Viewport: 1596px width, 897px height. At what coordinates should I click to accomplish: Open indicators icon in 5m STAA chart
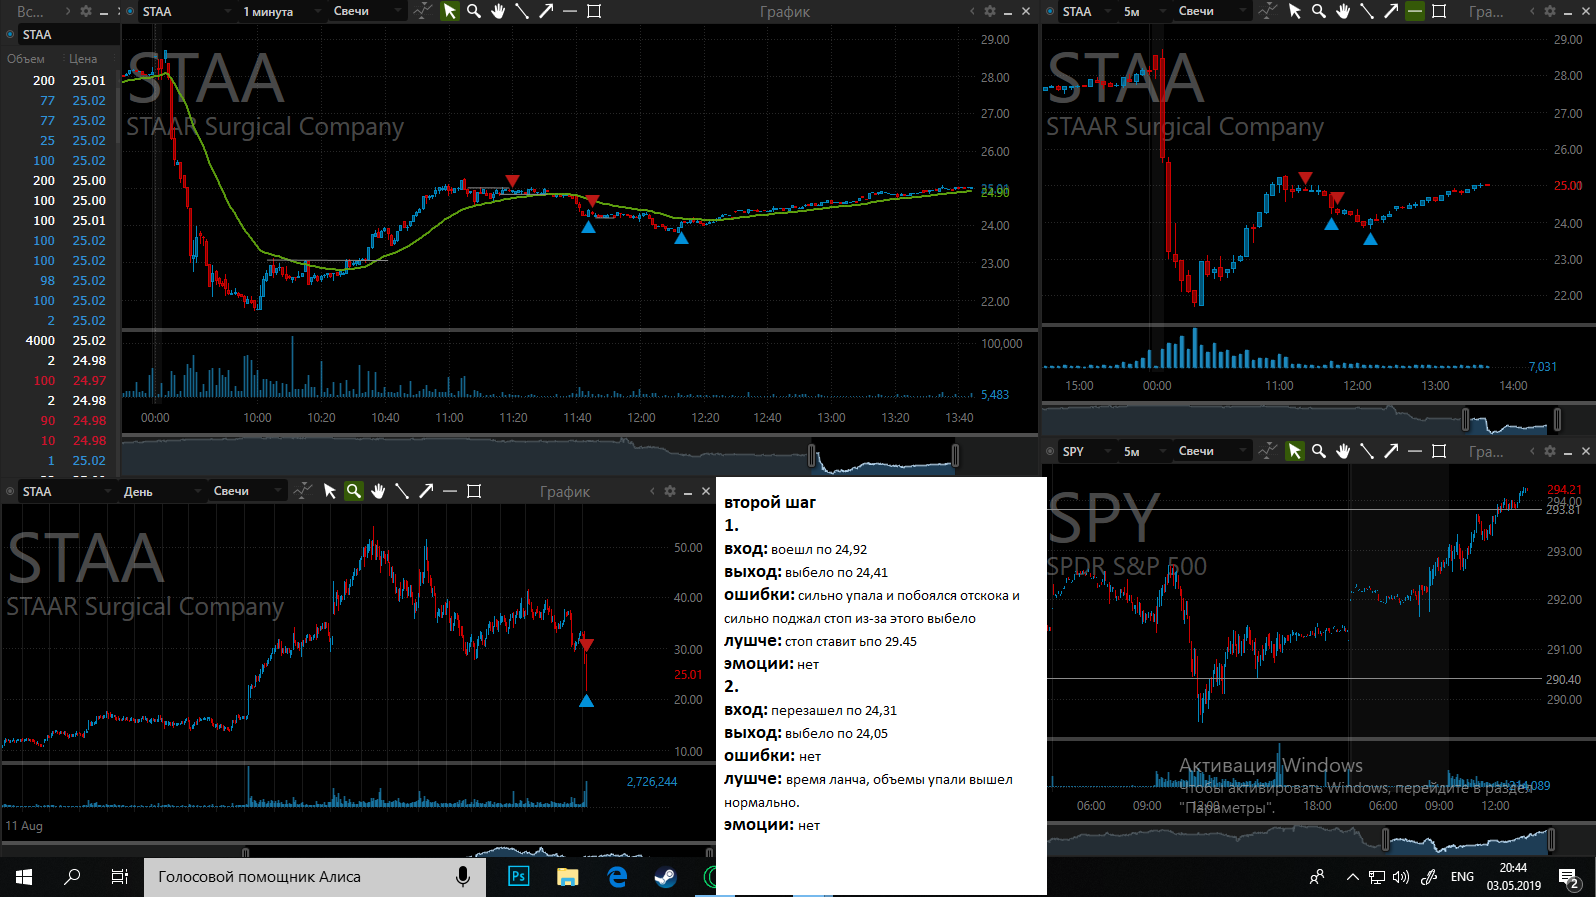pyautogui.click(x=1268, y=11)
